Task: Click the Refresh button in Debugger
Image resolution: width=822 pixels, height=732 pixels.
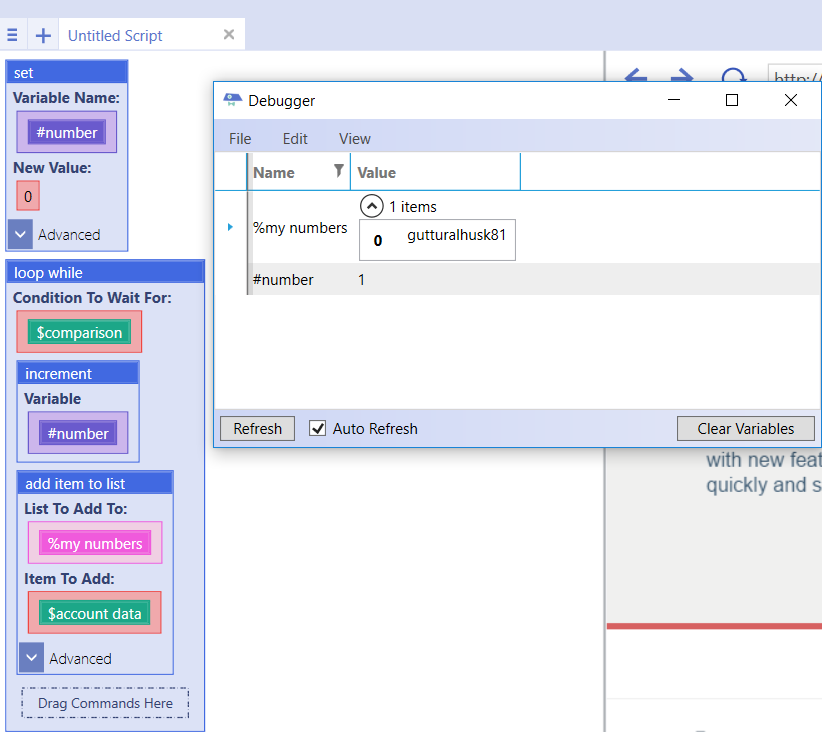Action: 257,429
